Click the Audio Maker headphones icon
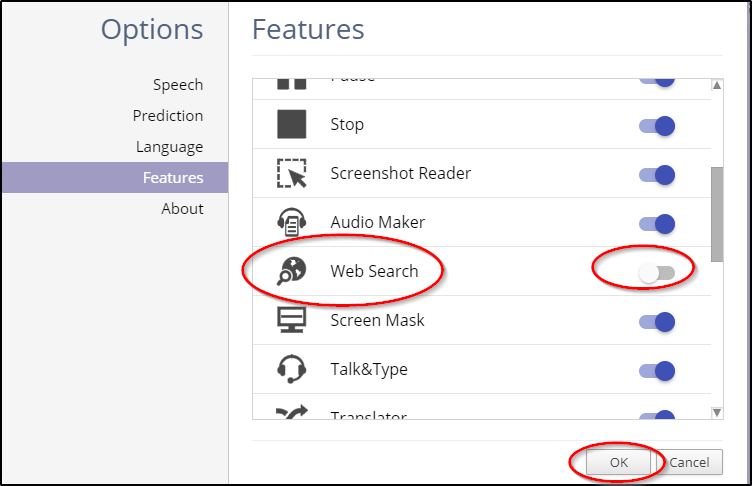 click(291, 223)
